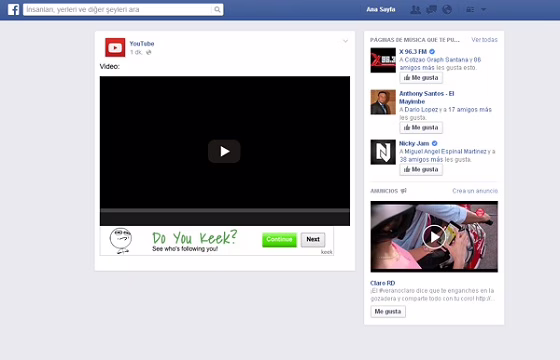The height and width of the screenshot is (360, 560).
Task: Open Miguel Angel Espinal Martinez link
Action: coord(445,151)
